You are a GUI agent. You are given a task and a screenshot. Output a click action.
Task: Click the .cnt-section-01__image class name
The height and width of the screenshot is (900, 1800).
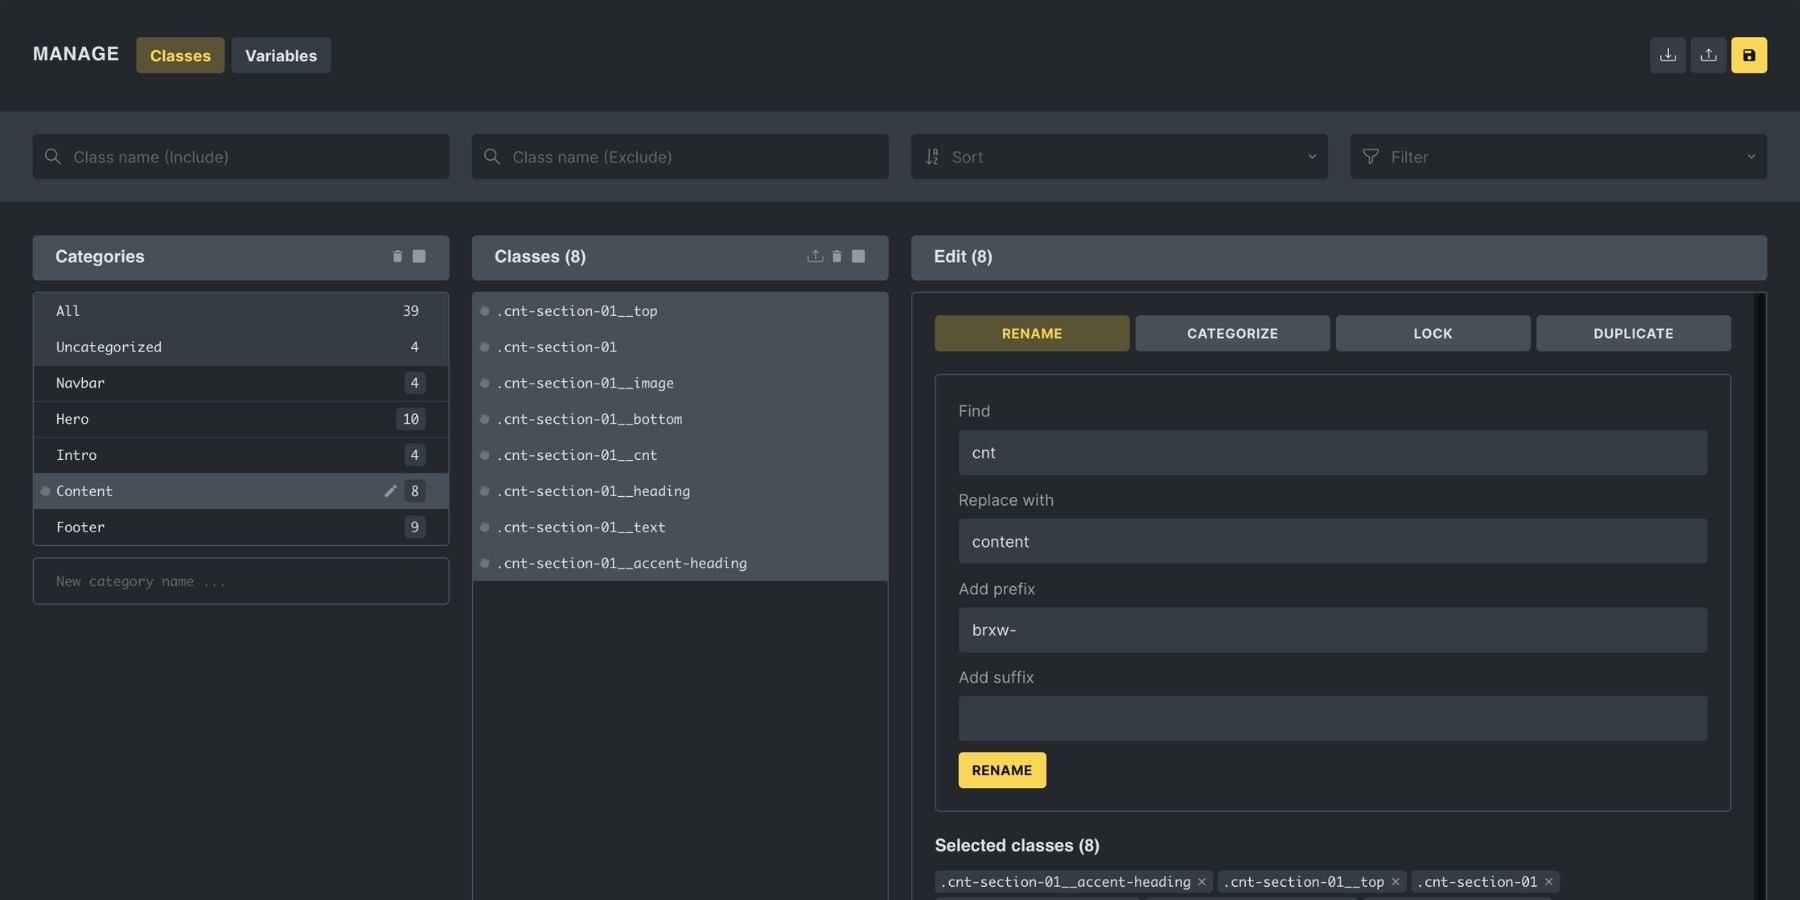[585, 383]
